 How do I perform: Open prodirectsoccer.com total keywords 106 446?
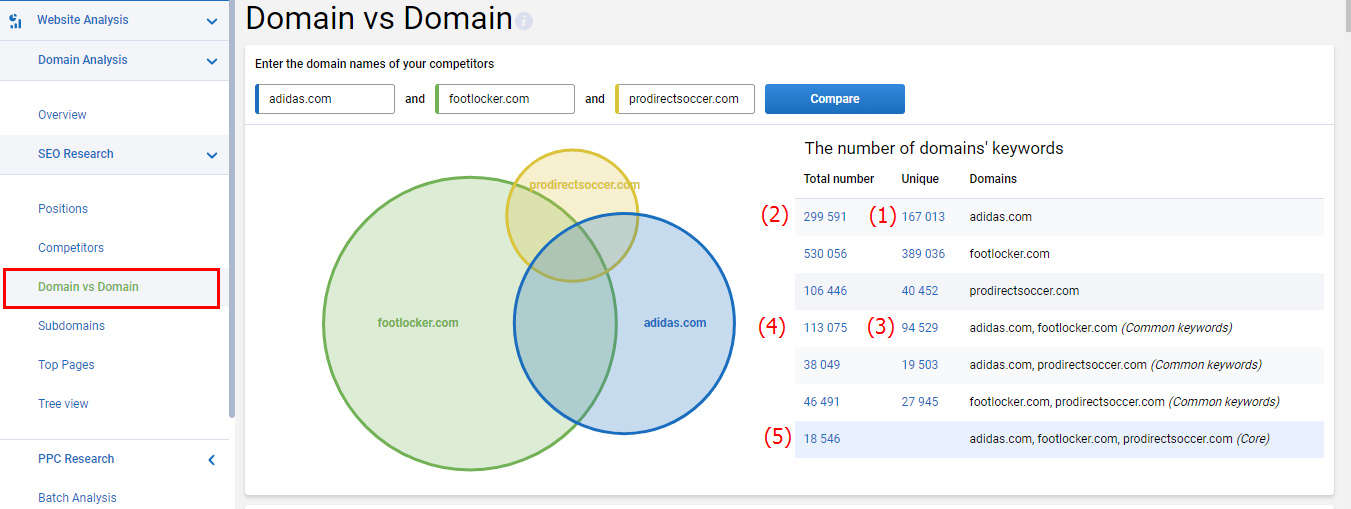pos(825,291)
